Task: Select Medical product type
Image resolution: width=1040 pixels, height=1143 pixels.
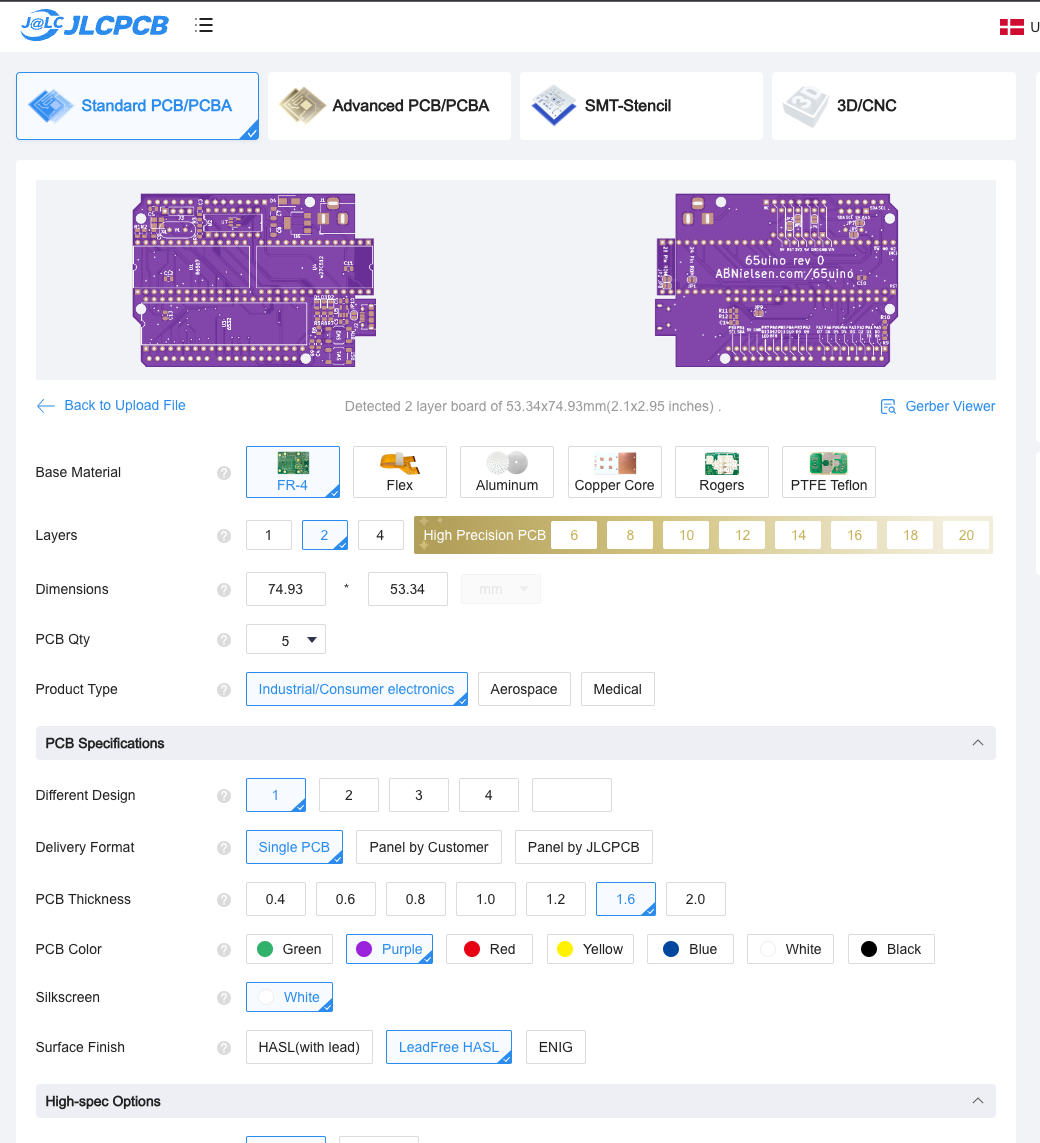Action: click(617, 689)
